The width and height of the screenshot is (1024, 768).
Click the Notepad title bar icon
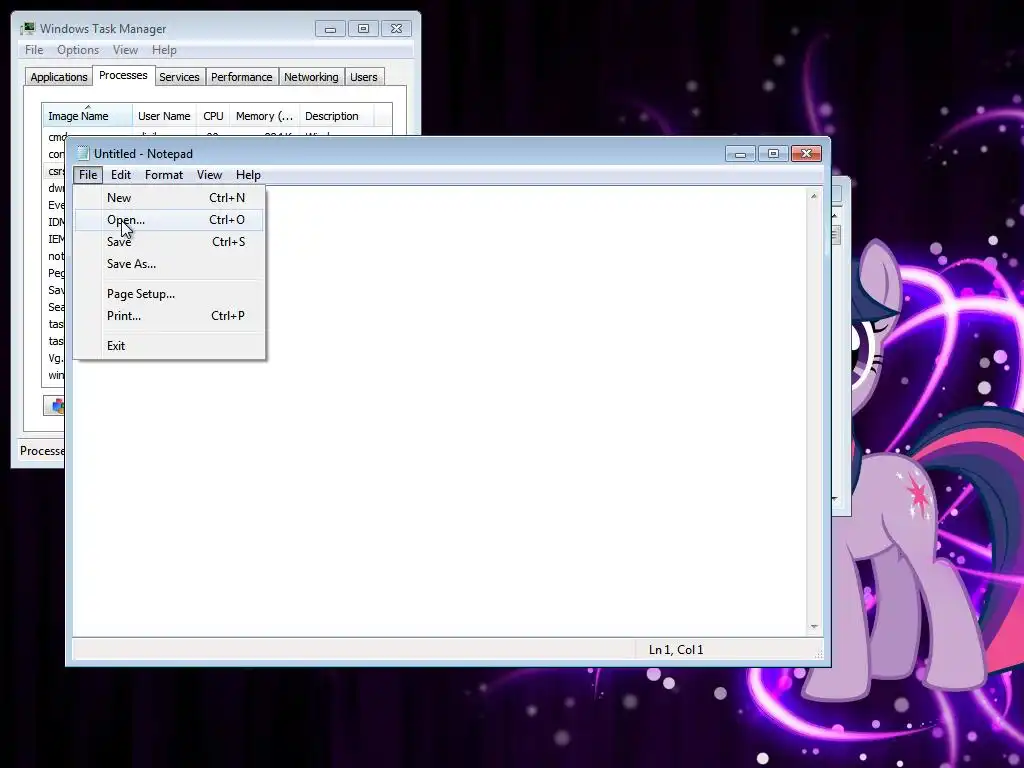[x=82, y=153]
